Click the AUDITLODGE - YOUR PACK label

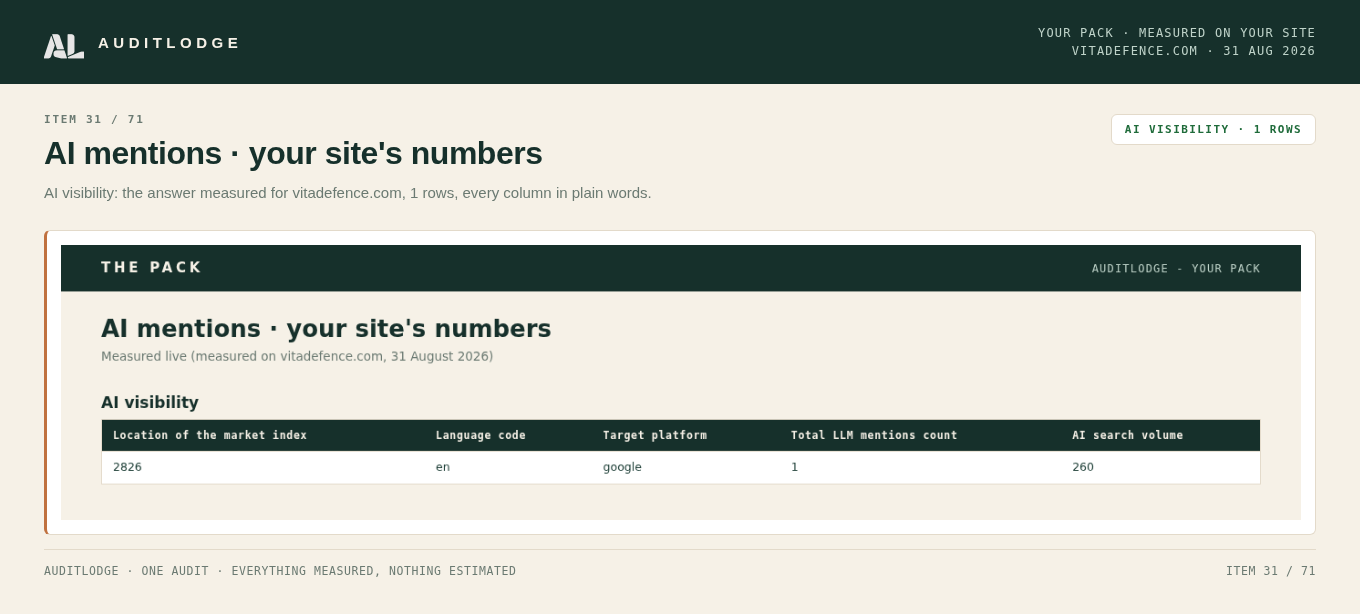pyautogui.click(x=1176, y=269)
